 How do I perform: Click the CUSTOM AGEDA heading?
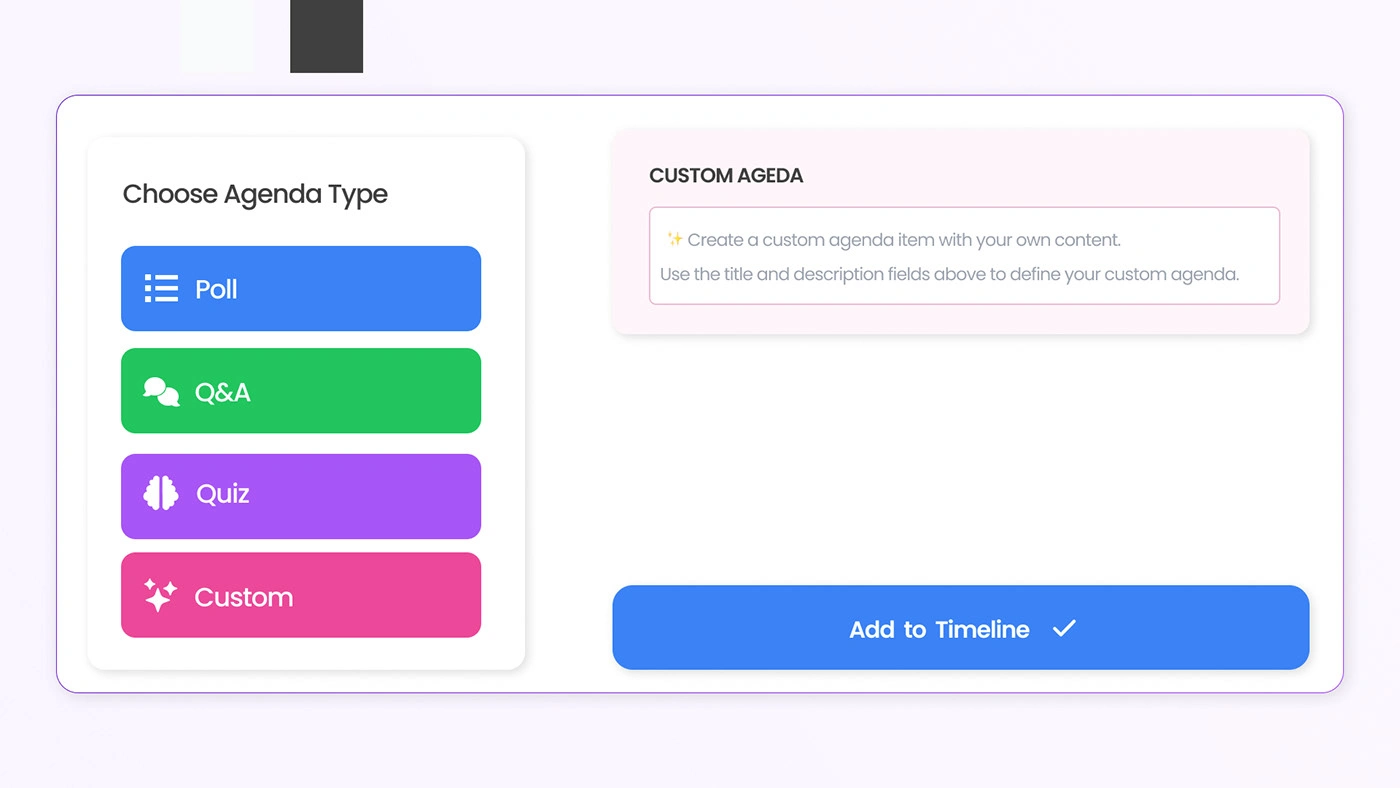point(726,176)
